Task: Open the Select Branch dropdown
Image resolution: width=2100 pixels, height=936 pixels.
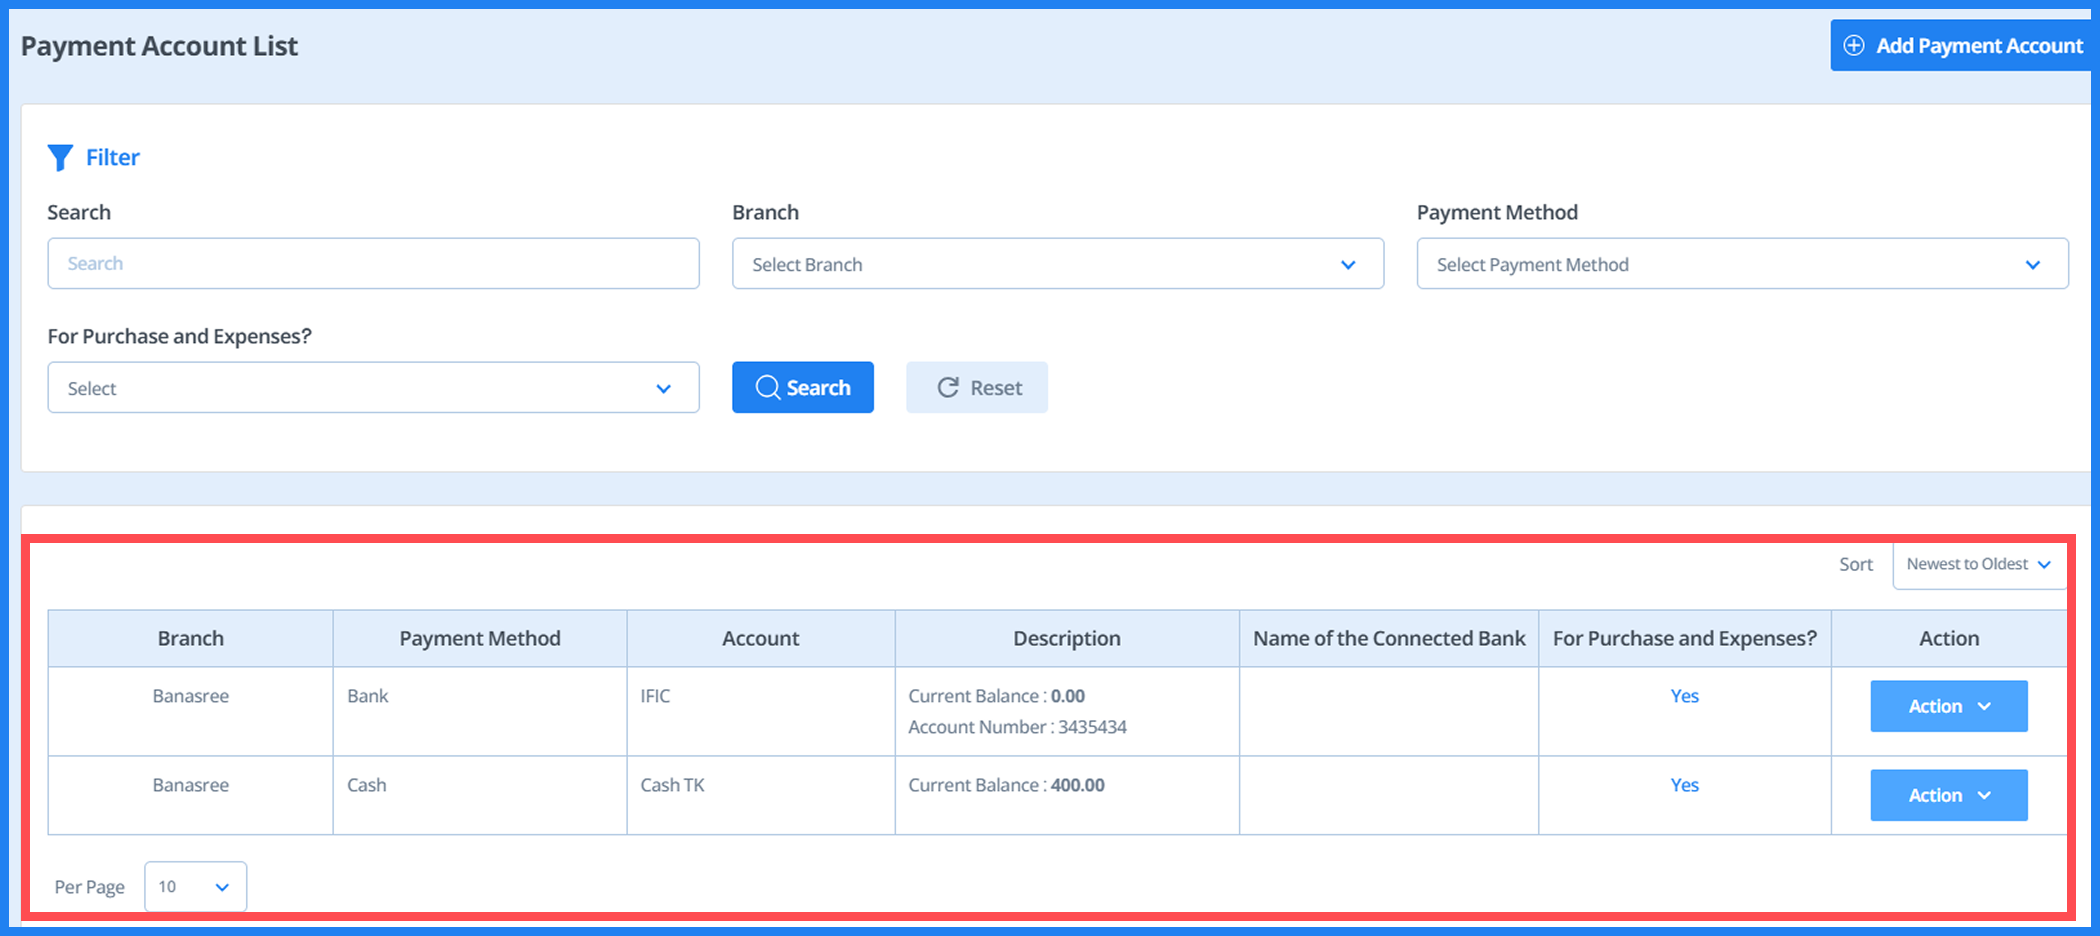Action: (x=1057, y=264)
